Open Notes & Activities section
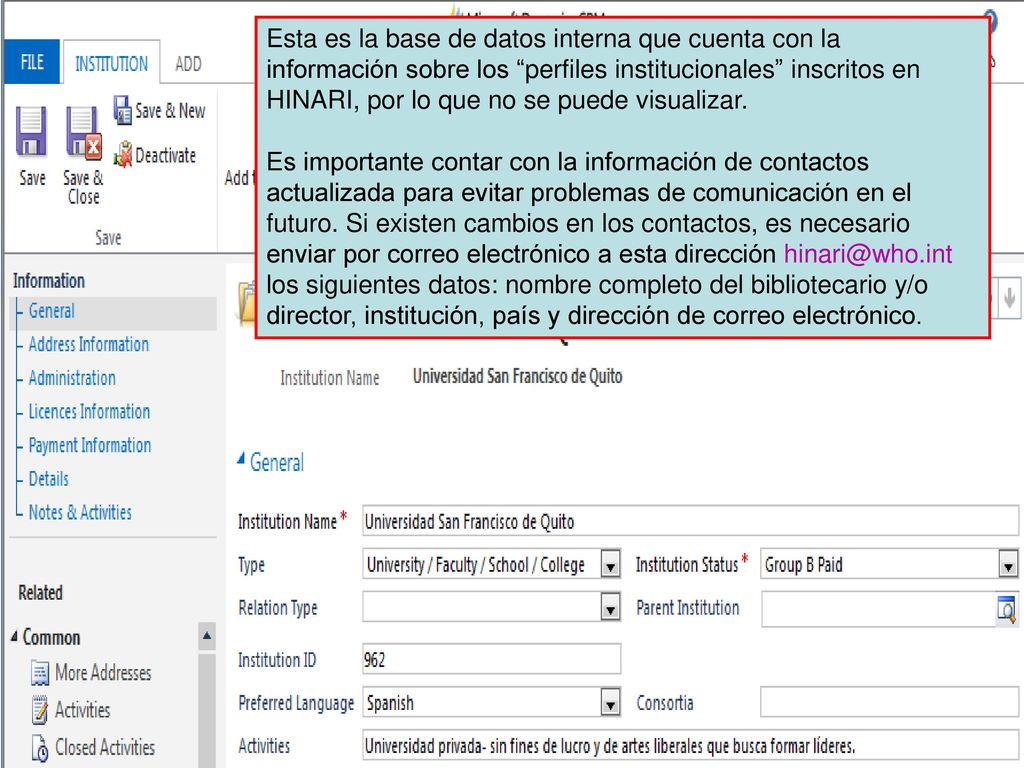This screenshot has height=768, width=1024. [x=80, y=512]
